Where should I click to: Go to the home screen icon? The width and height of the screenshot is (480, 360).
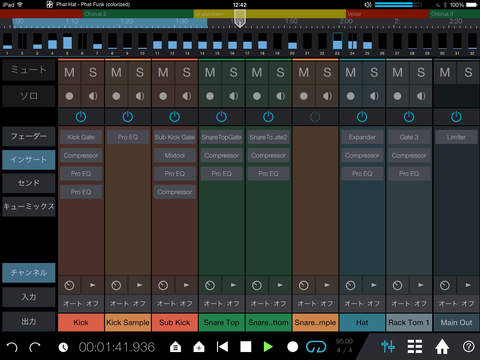(442, 347)
